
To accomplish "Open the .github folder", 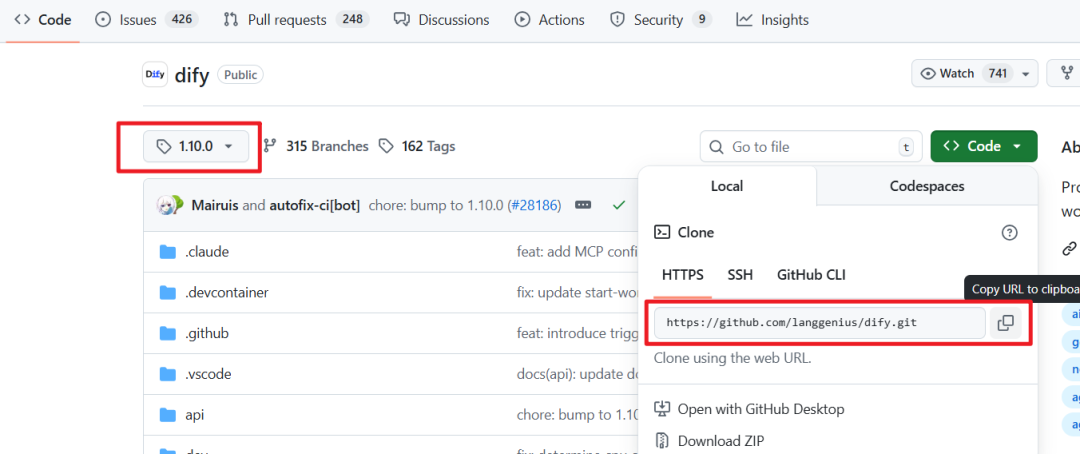I will click(207, 333).
